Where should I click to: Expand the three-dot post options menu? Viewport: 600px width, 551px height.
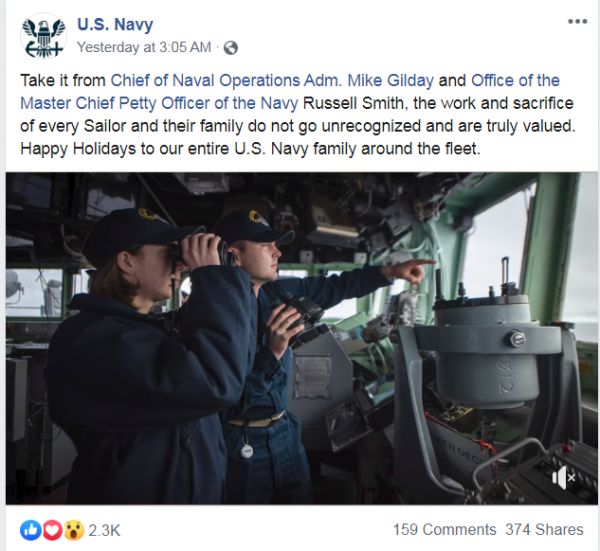pyautogui.click(x=577, y=21)
